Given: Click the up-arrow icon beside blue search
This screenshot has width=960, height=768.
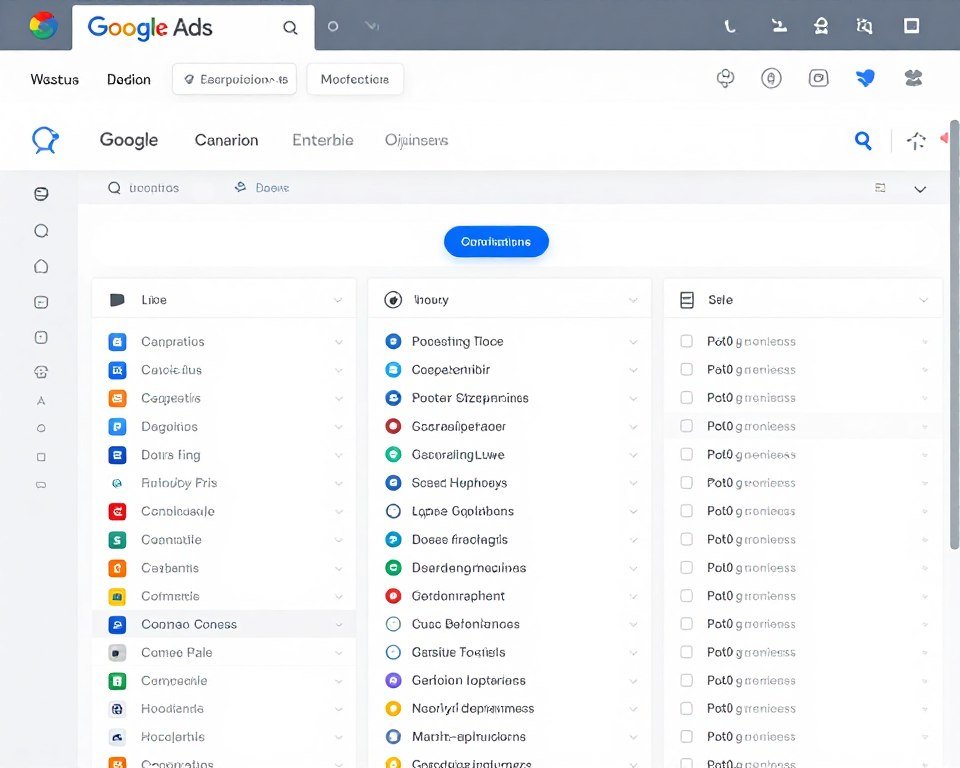Looking at the screenshot, I should point(916,141).
